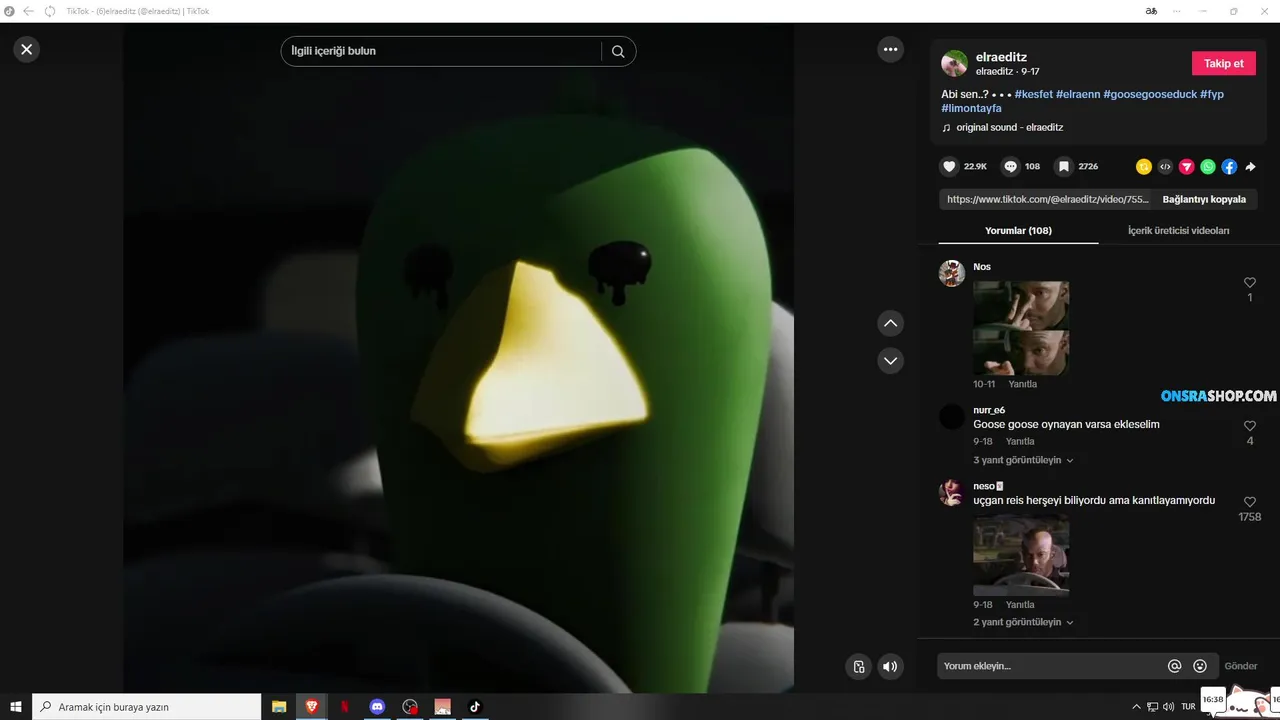Click the Windows taskbar search box

tap(147, 706)
